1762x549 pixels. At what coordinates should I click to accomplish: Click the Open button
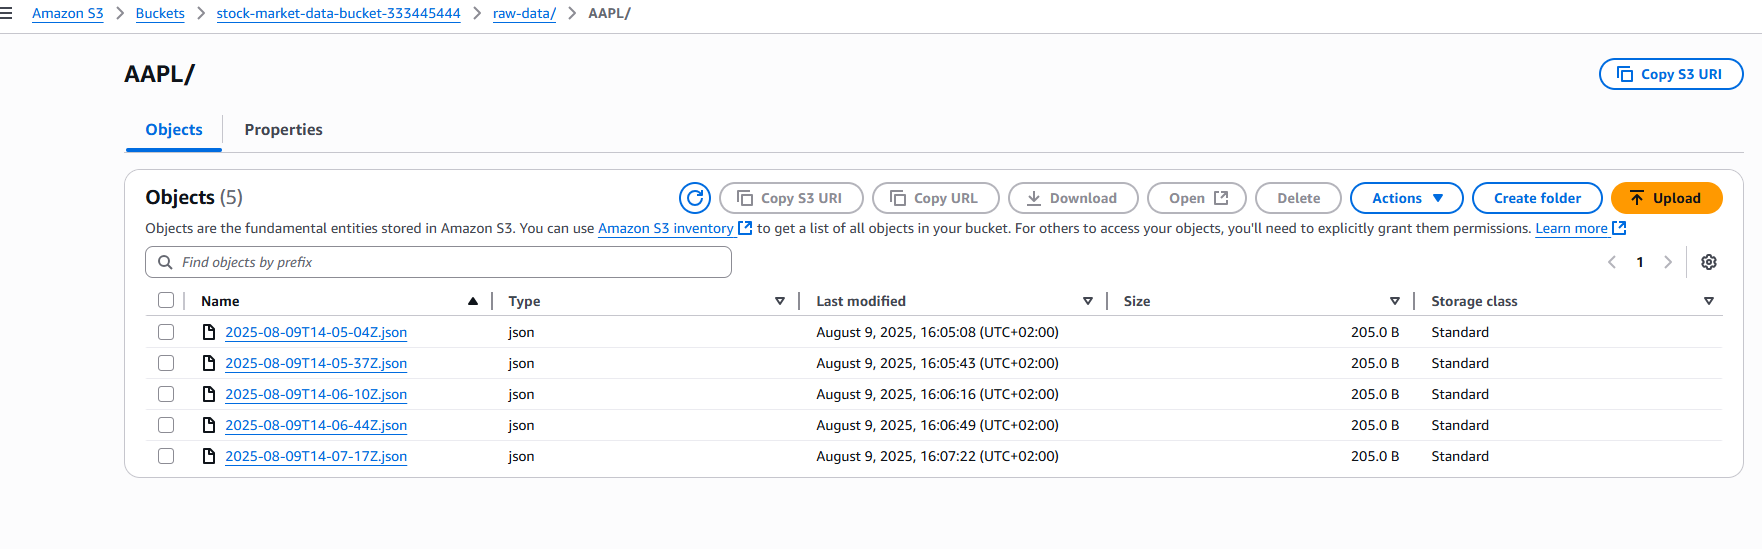coord(1197,198)
